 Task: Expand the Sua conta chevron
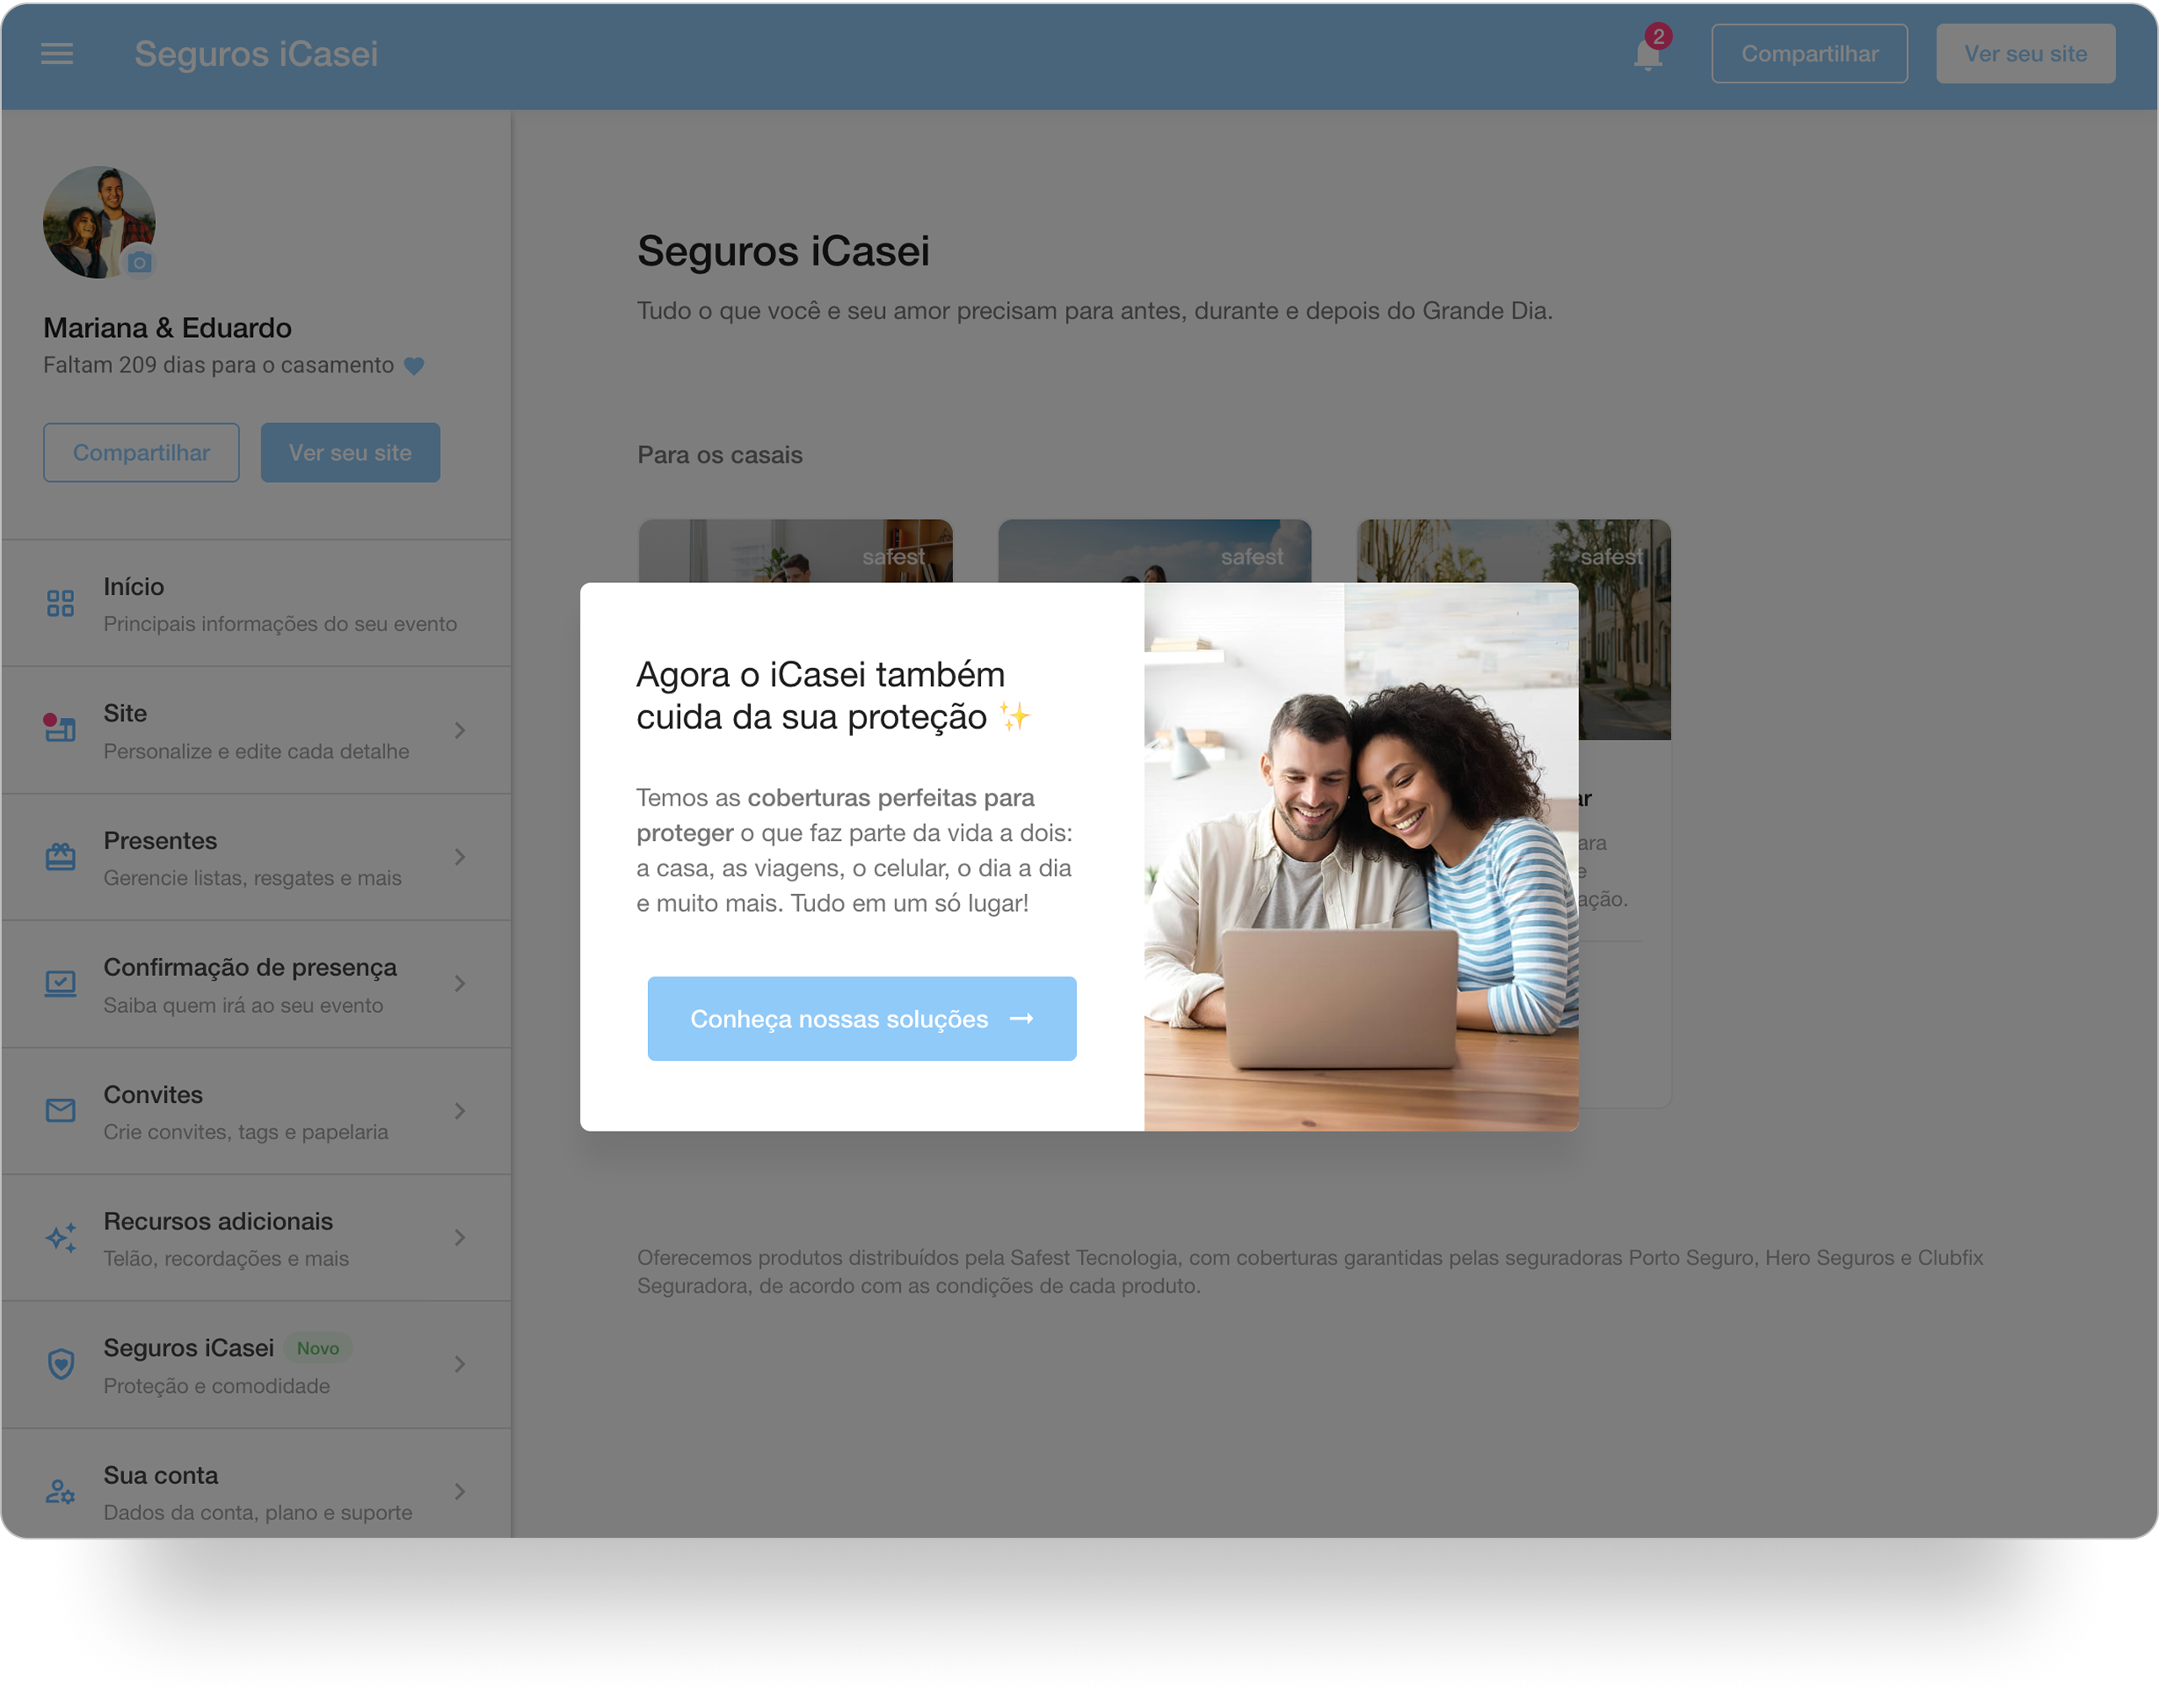(460, 1492)
